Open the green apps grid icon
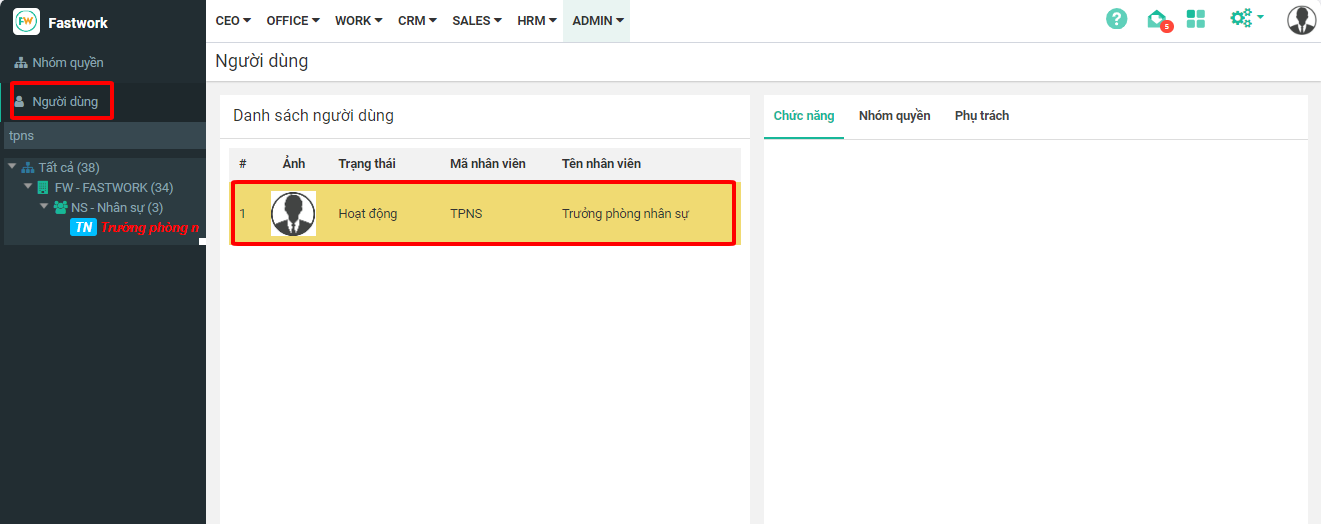The height and width of the screenshot is (524, 1321). (1195, 19)
